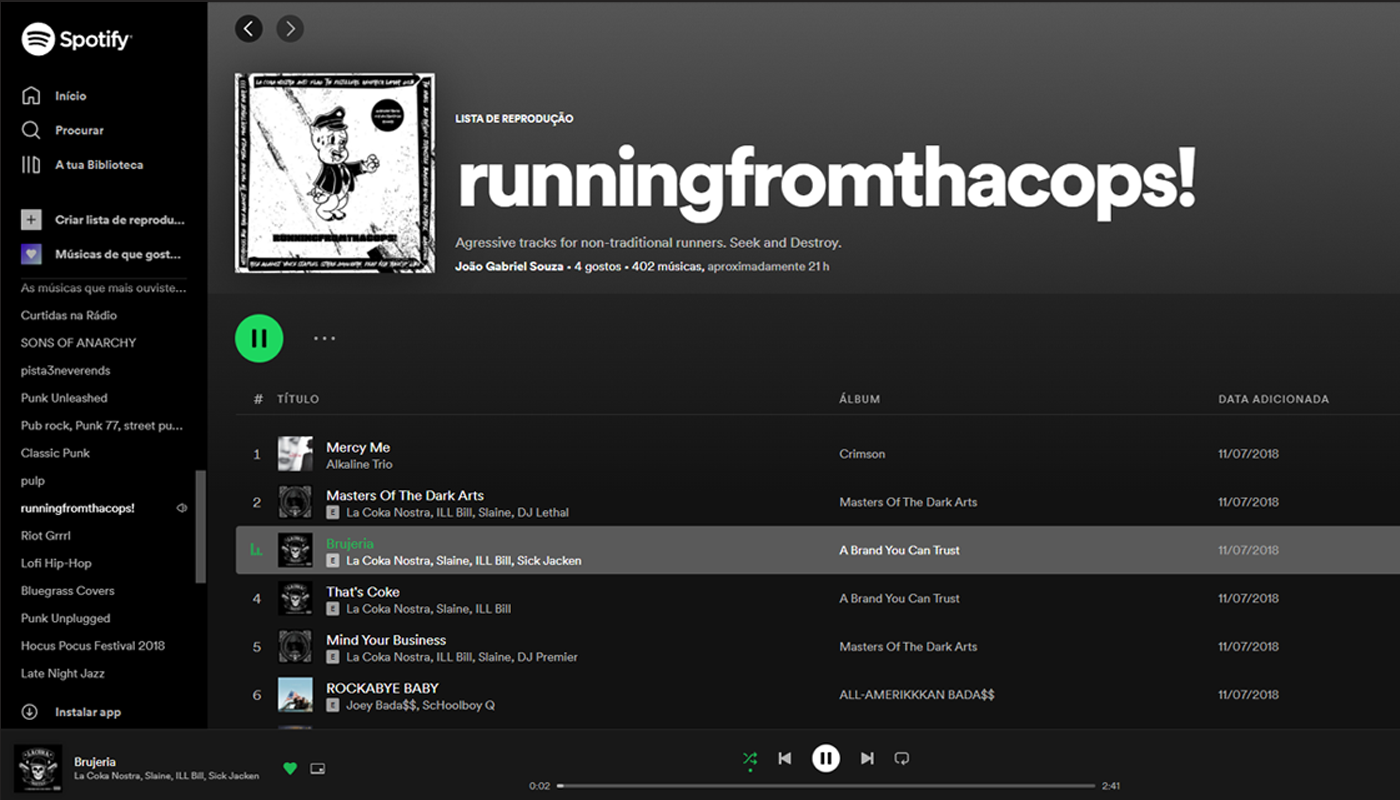The width and height of the screenshot is (1400, 800).
Task: Select SONS OF ANARCHY playlist
Action: click(78, 343)
